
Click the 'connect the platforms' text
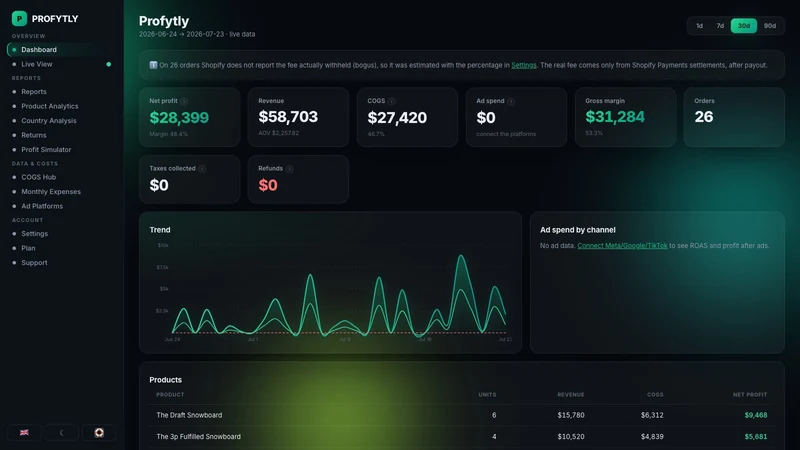pyautogui.click(x=506, y=134)
